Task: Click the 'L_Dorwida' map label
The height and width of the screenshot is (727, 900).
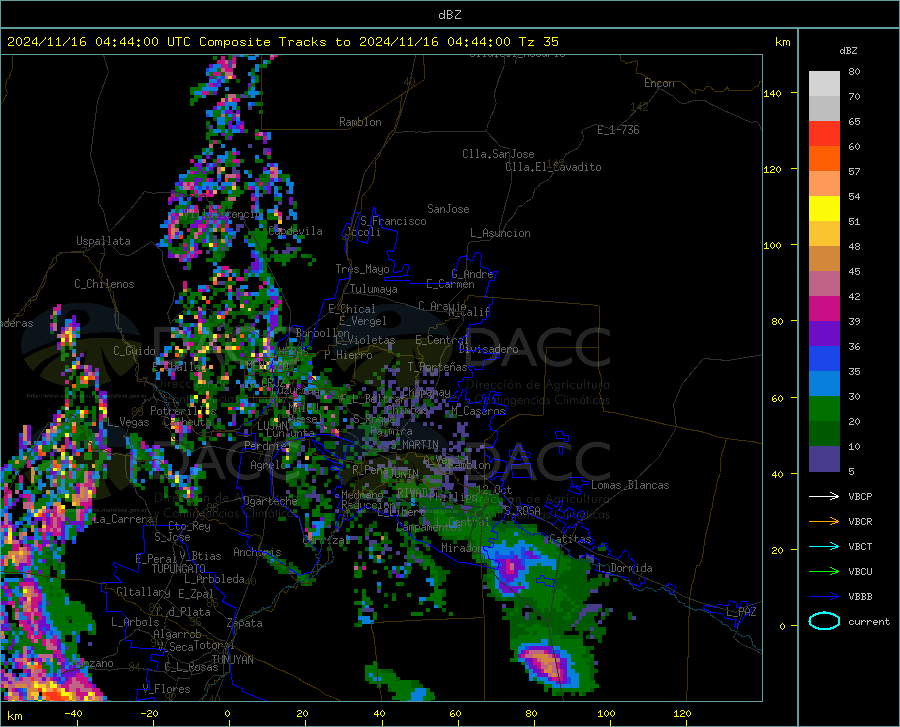Action: click(x=625, y=568)
